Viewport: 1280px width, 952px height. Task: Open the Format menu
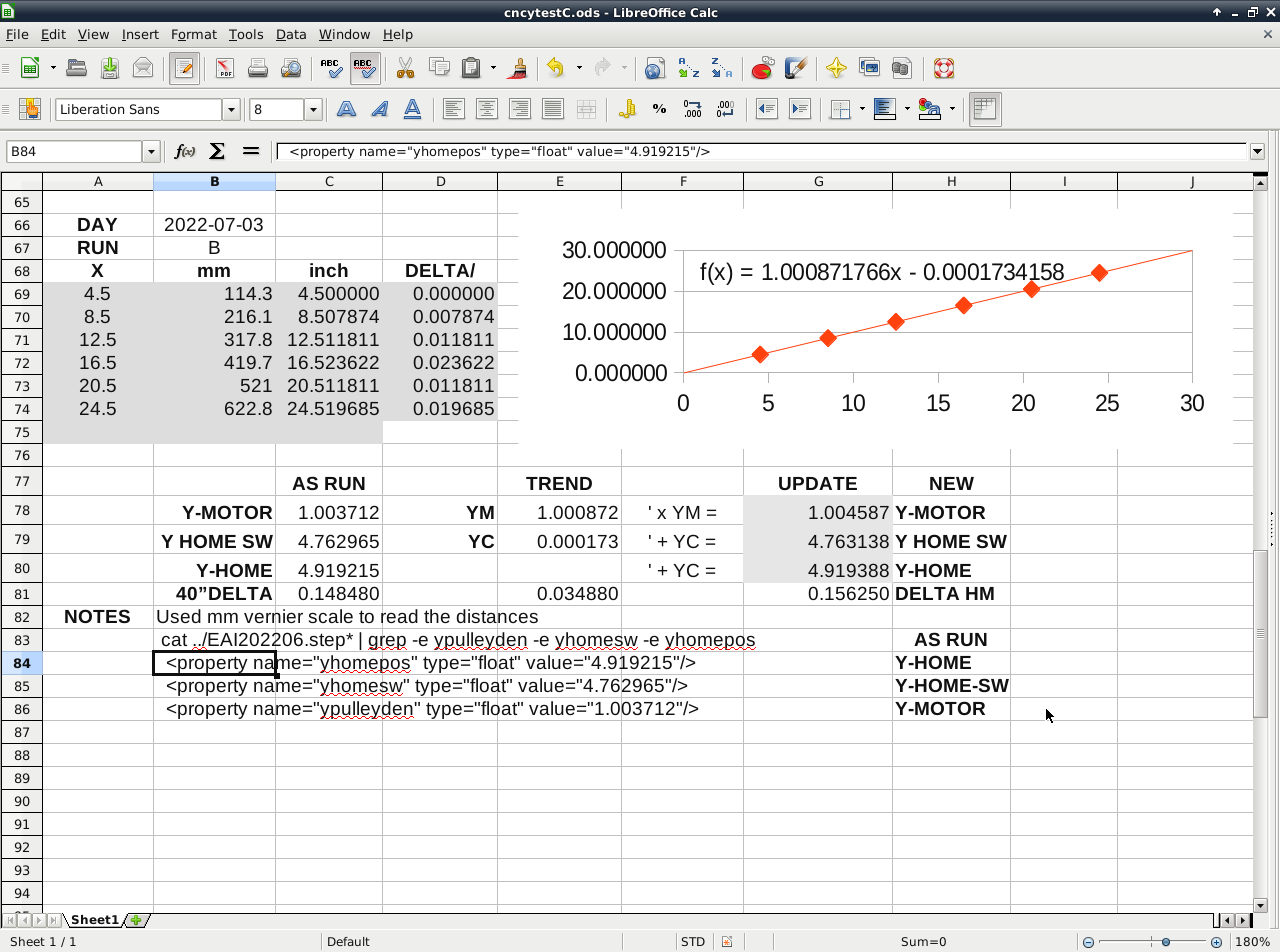tap(194, 34)
